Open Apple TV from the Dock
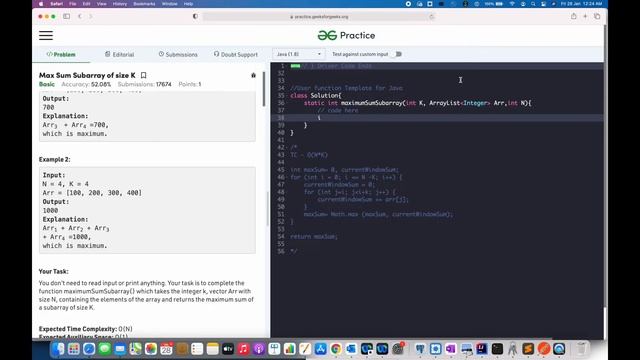Screen dimensions: 640x360 228,349
